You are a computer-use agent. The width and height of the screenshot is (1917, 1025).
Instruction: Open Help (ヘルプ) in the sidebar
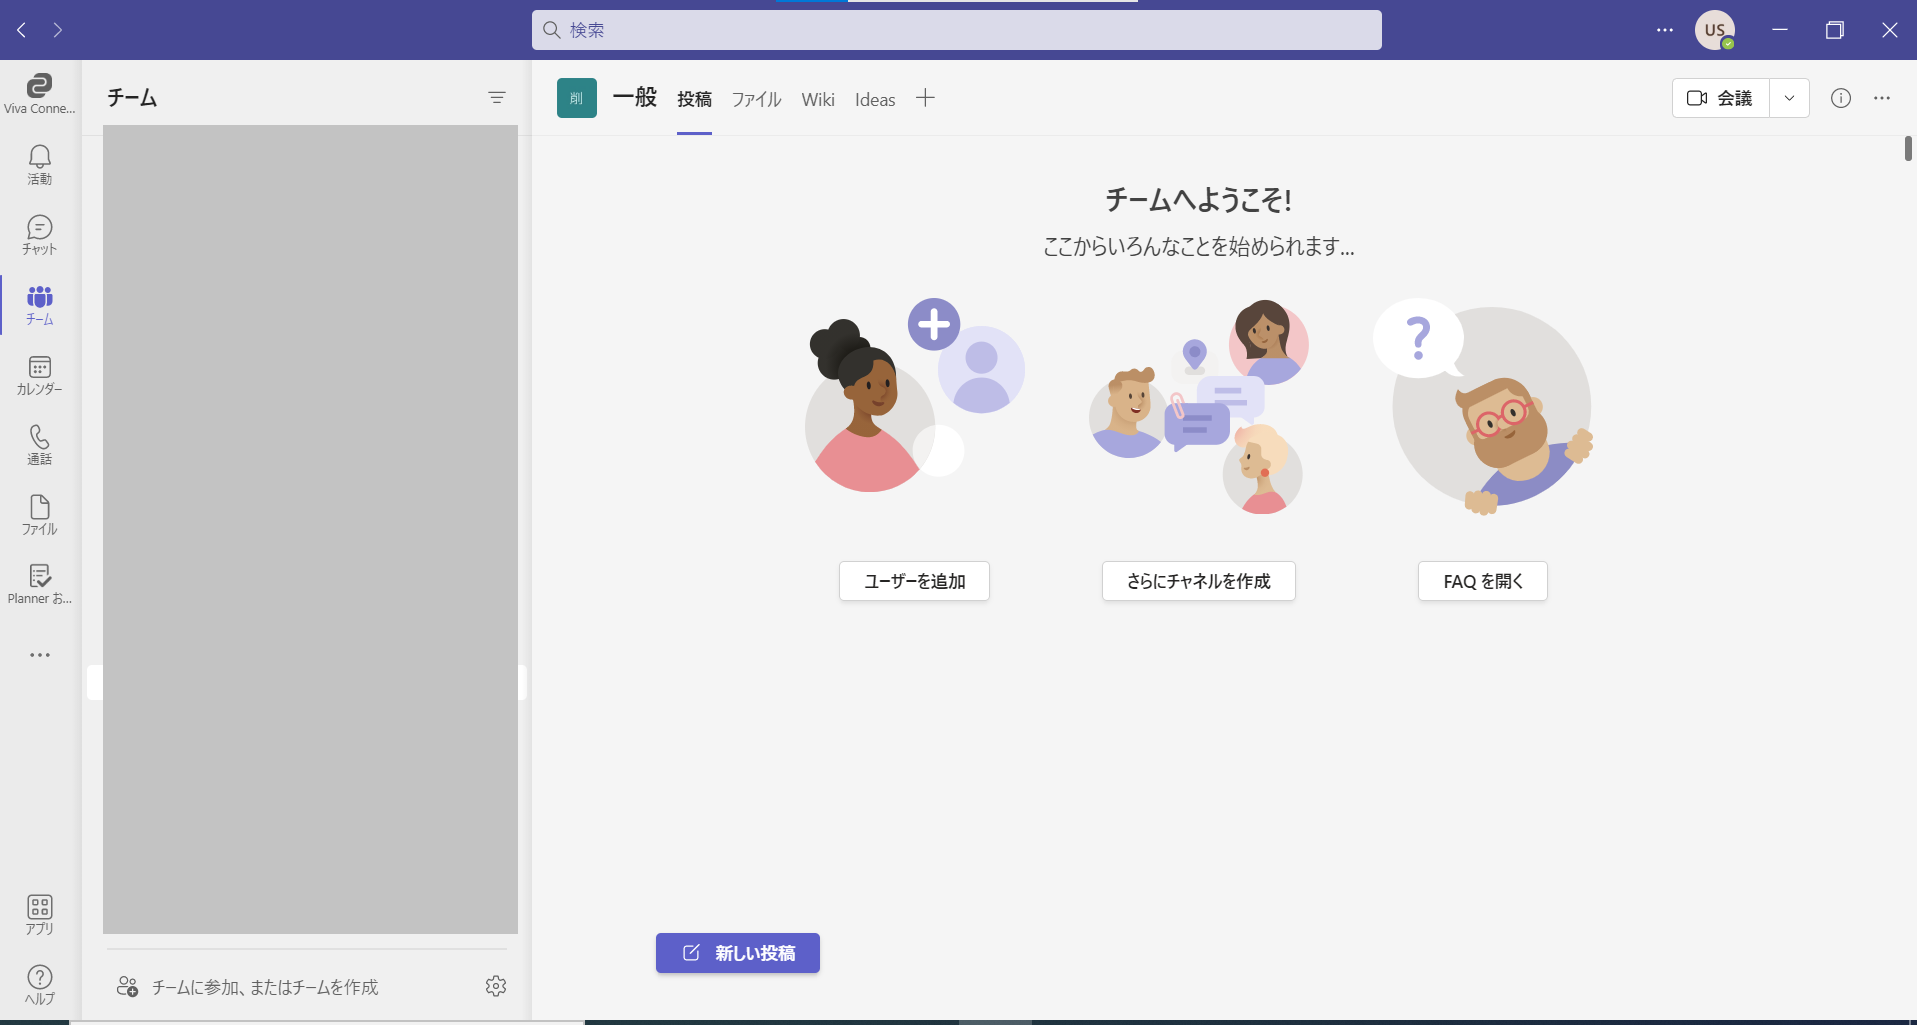tap(40, 985)
